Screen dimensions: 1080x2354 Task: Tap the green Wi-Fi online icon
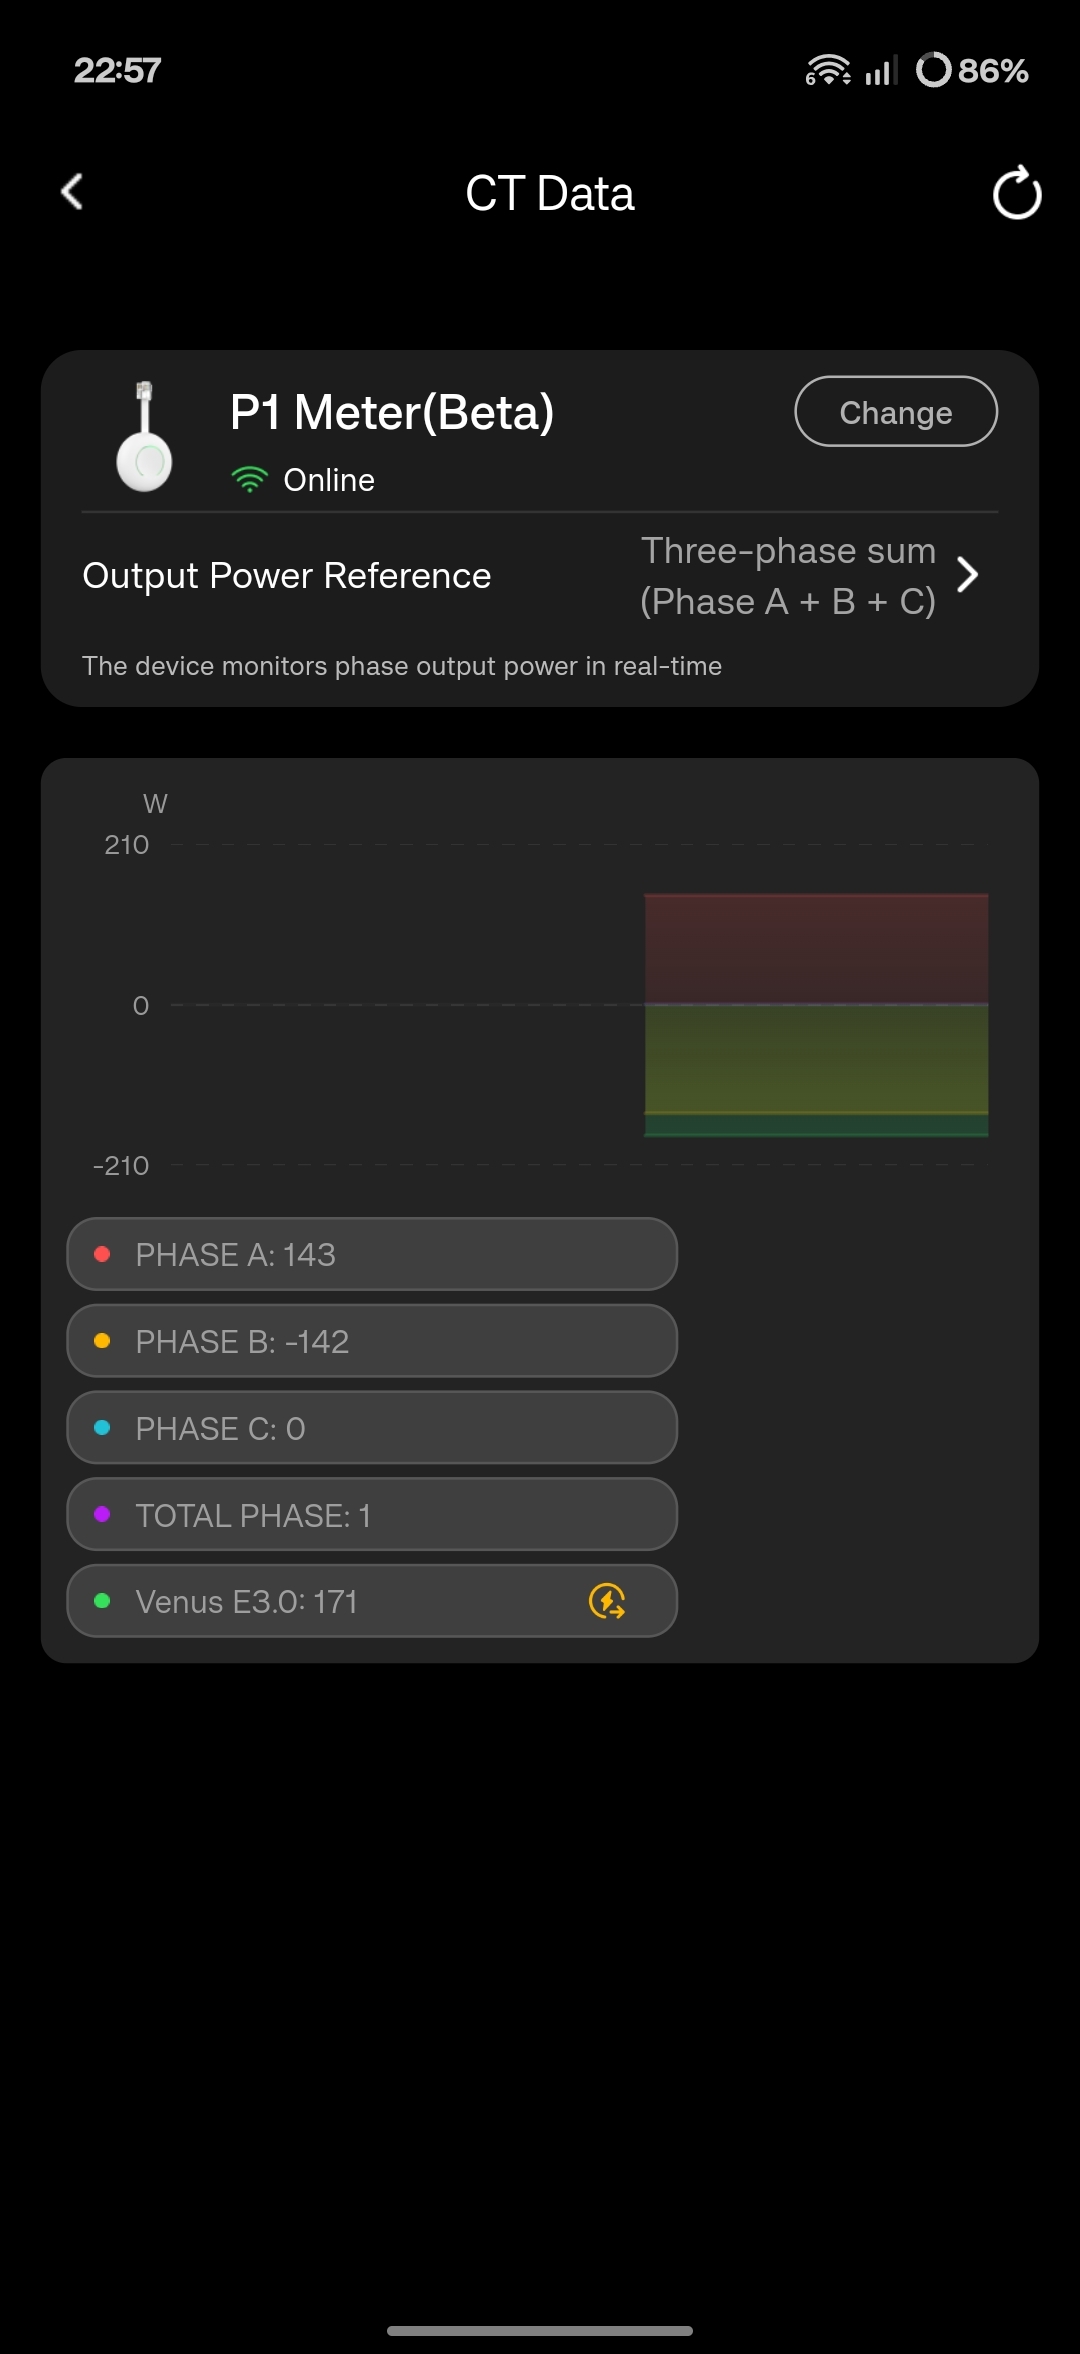pos(249,480)
